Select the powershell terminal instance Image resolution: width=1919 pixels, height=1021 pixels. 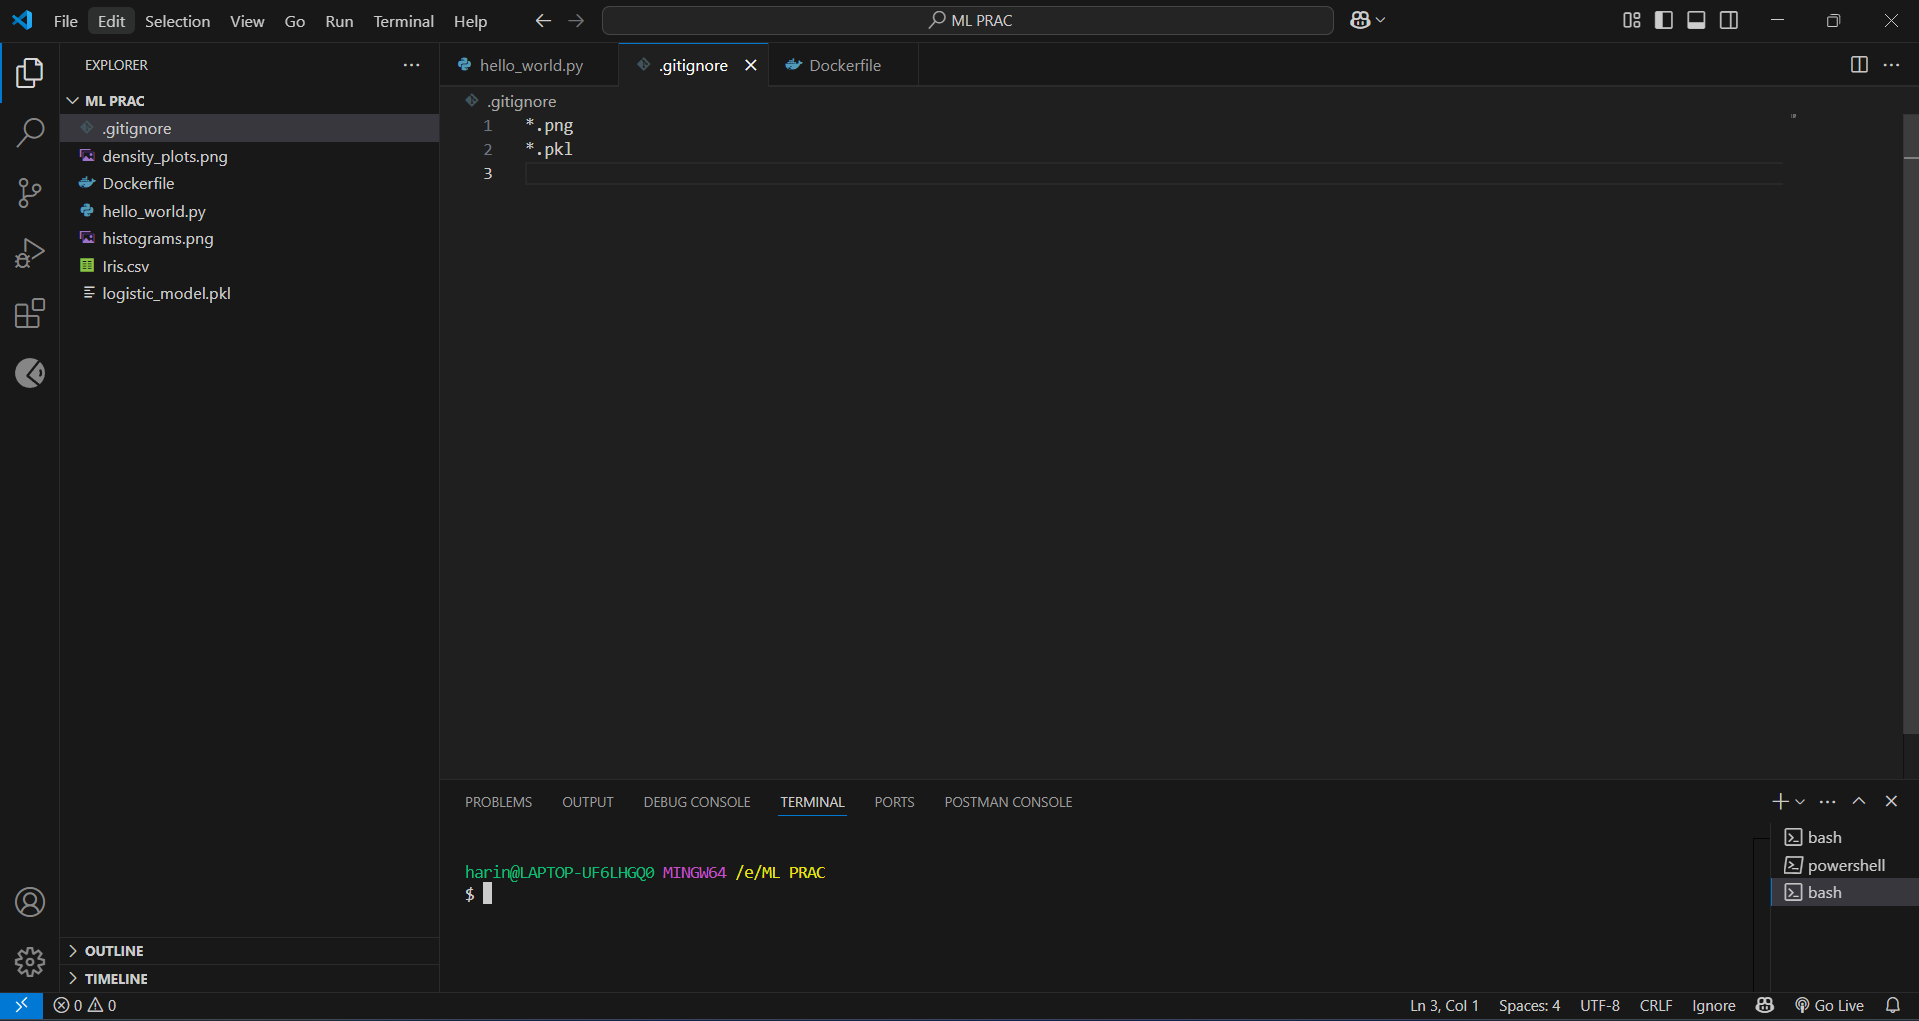[x=1845, y=865]
